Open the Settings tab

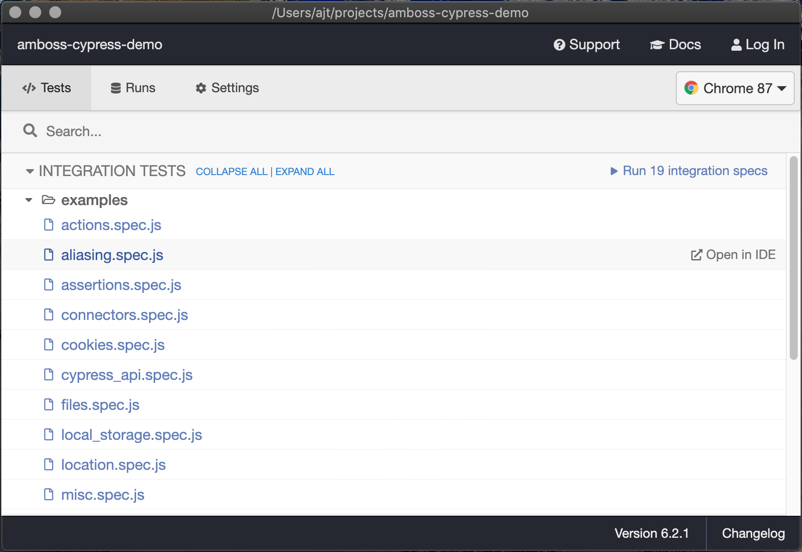click(x=227, y=88)
